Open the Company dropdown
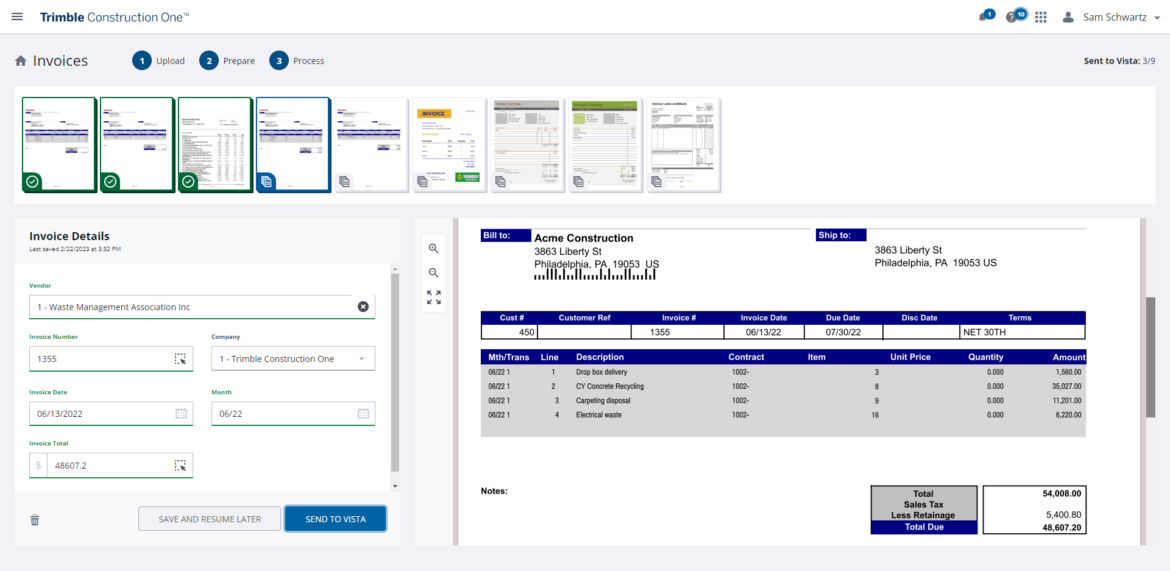The image size is (1170, 571). 293,359
